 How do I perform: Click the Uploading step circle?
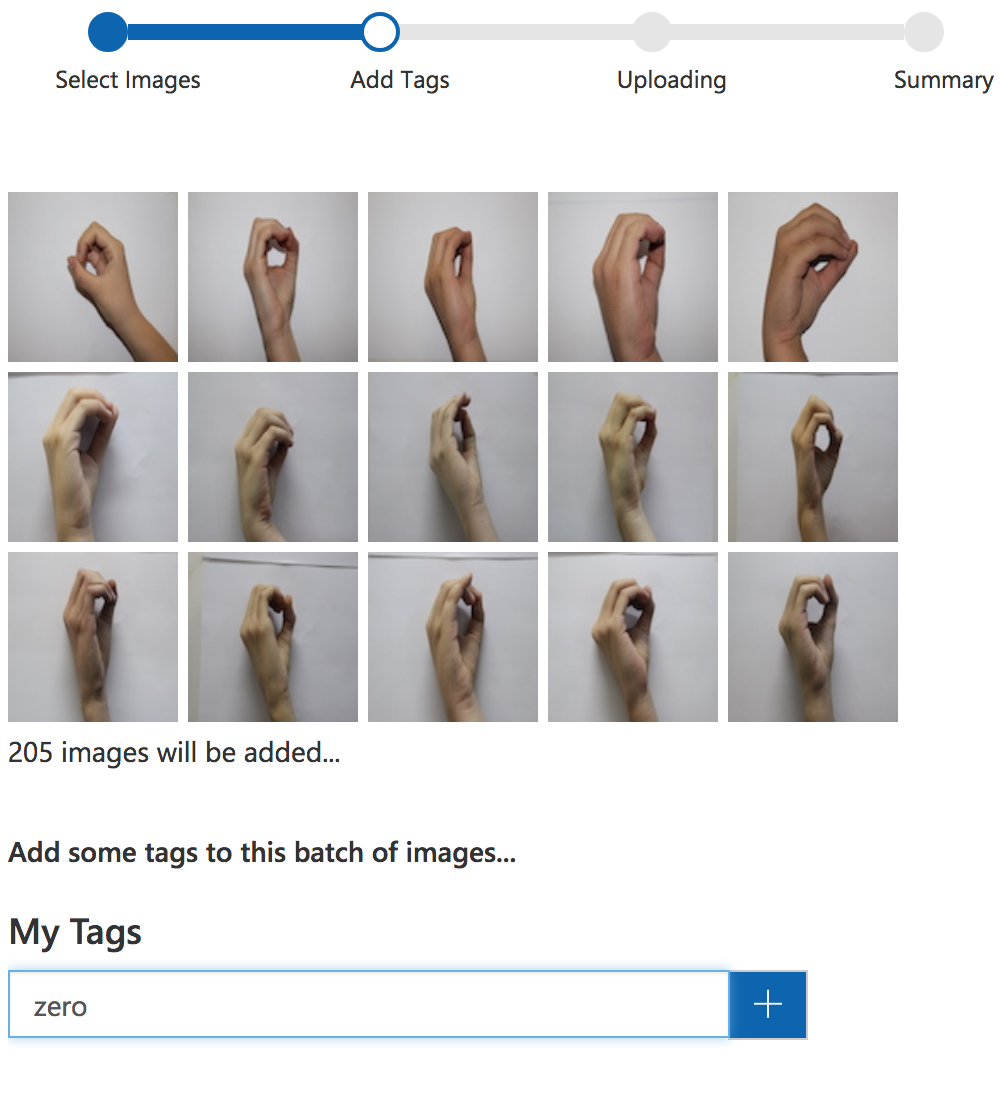651,32
